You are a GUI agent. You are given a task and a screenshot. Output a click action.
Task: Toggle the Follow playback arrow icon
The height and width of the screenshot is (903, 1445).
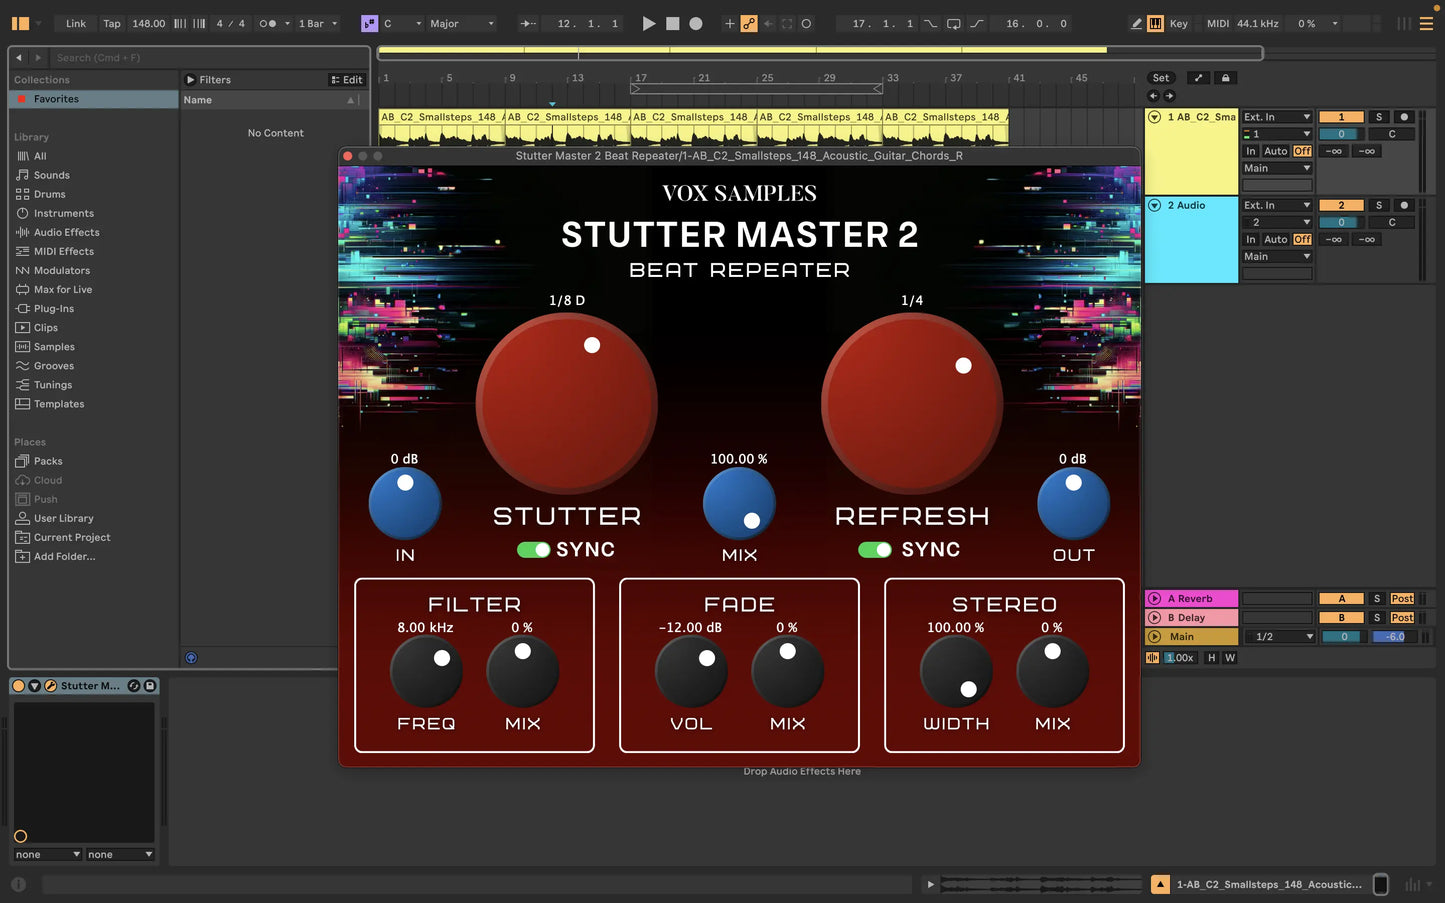(x=529, y=23)
